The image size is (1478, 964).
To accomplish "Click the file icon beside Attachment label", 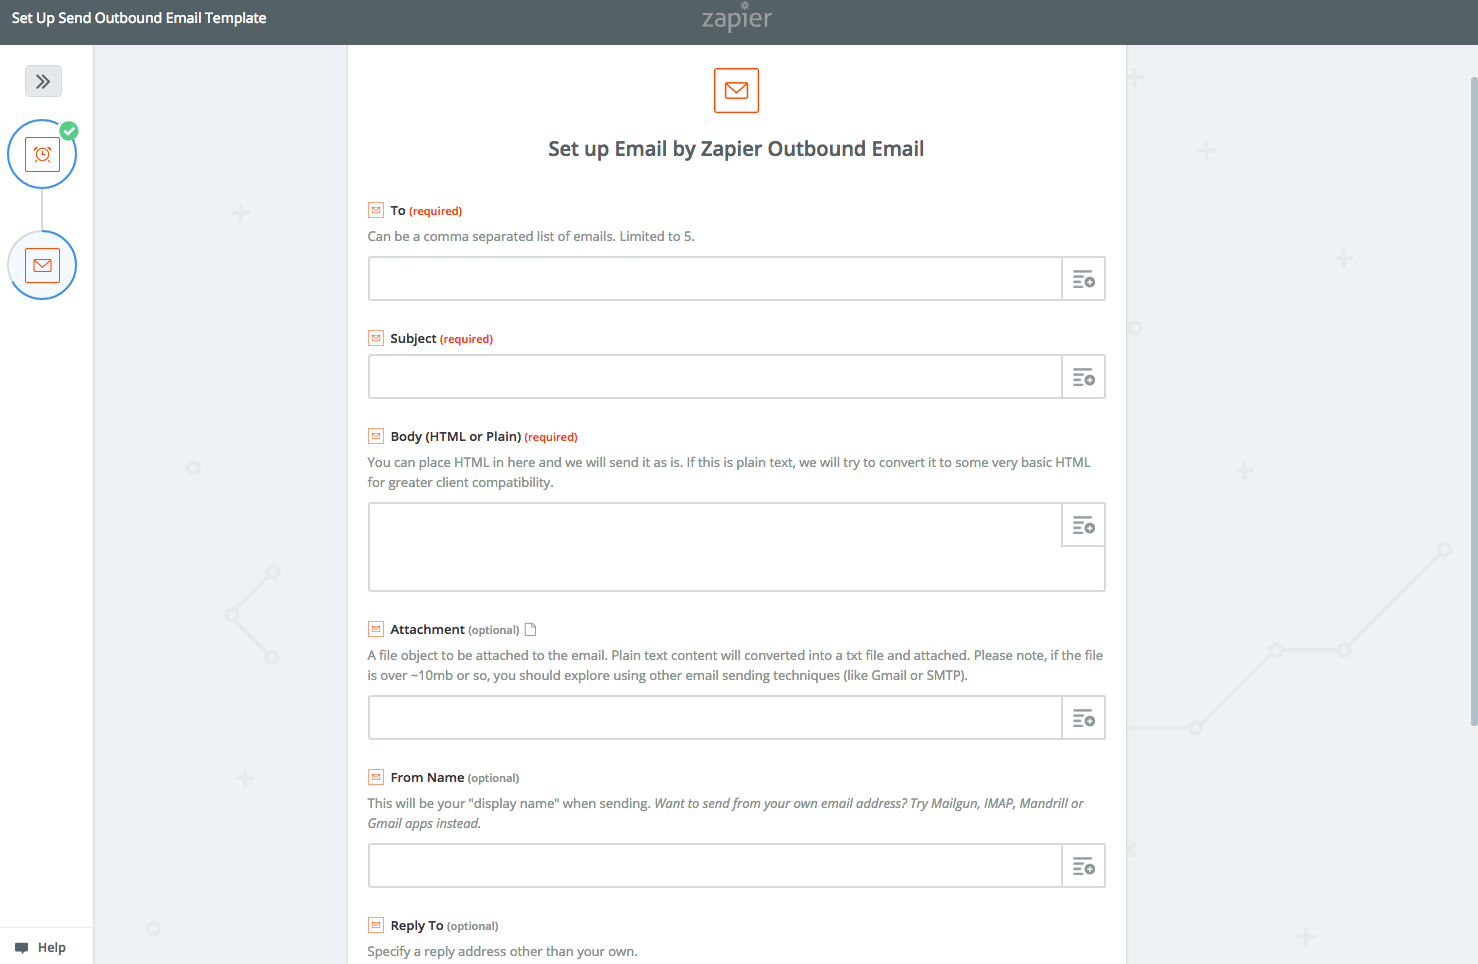I will (531, 629).
